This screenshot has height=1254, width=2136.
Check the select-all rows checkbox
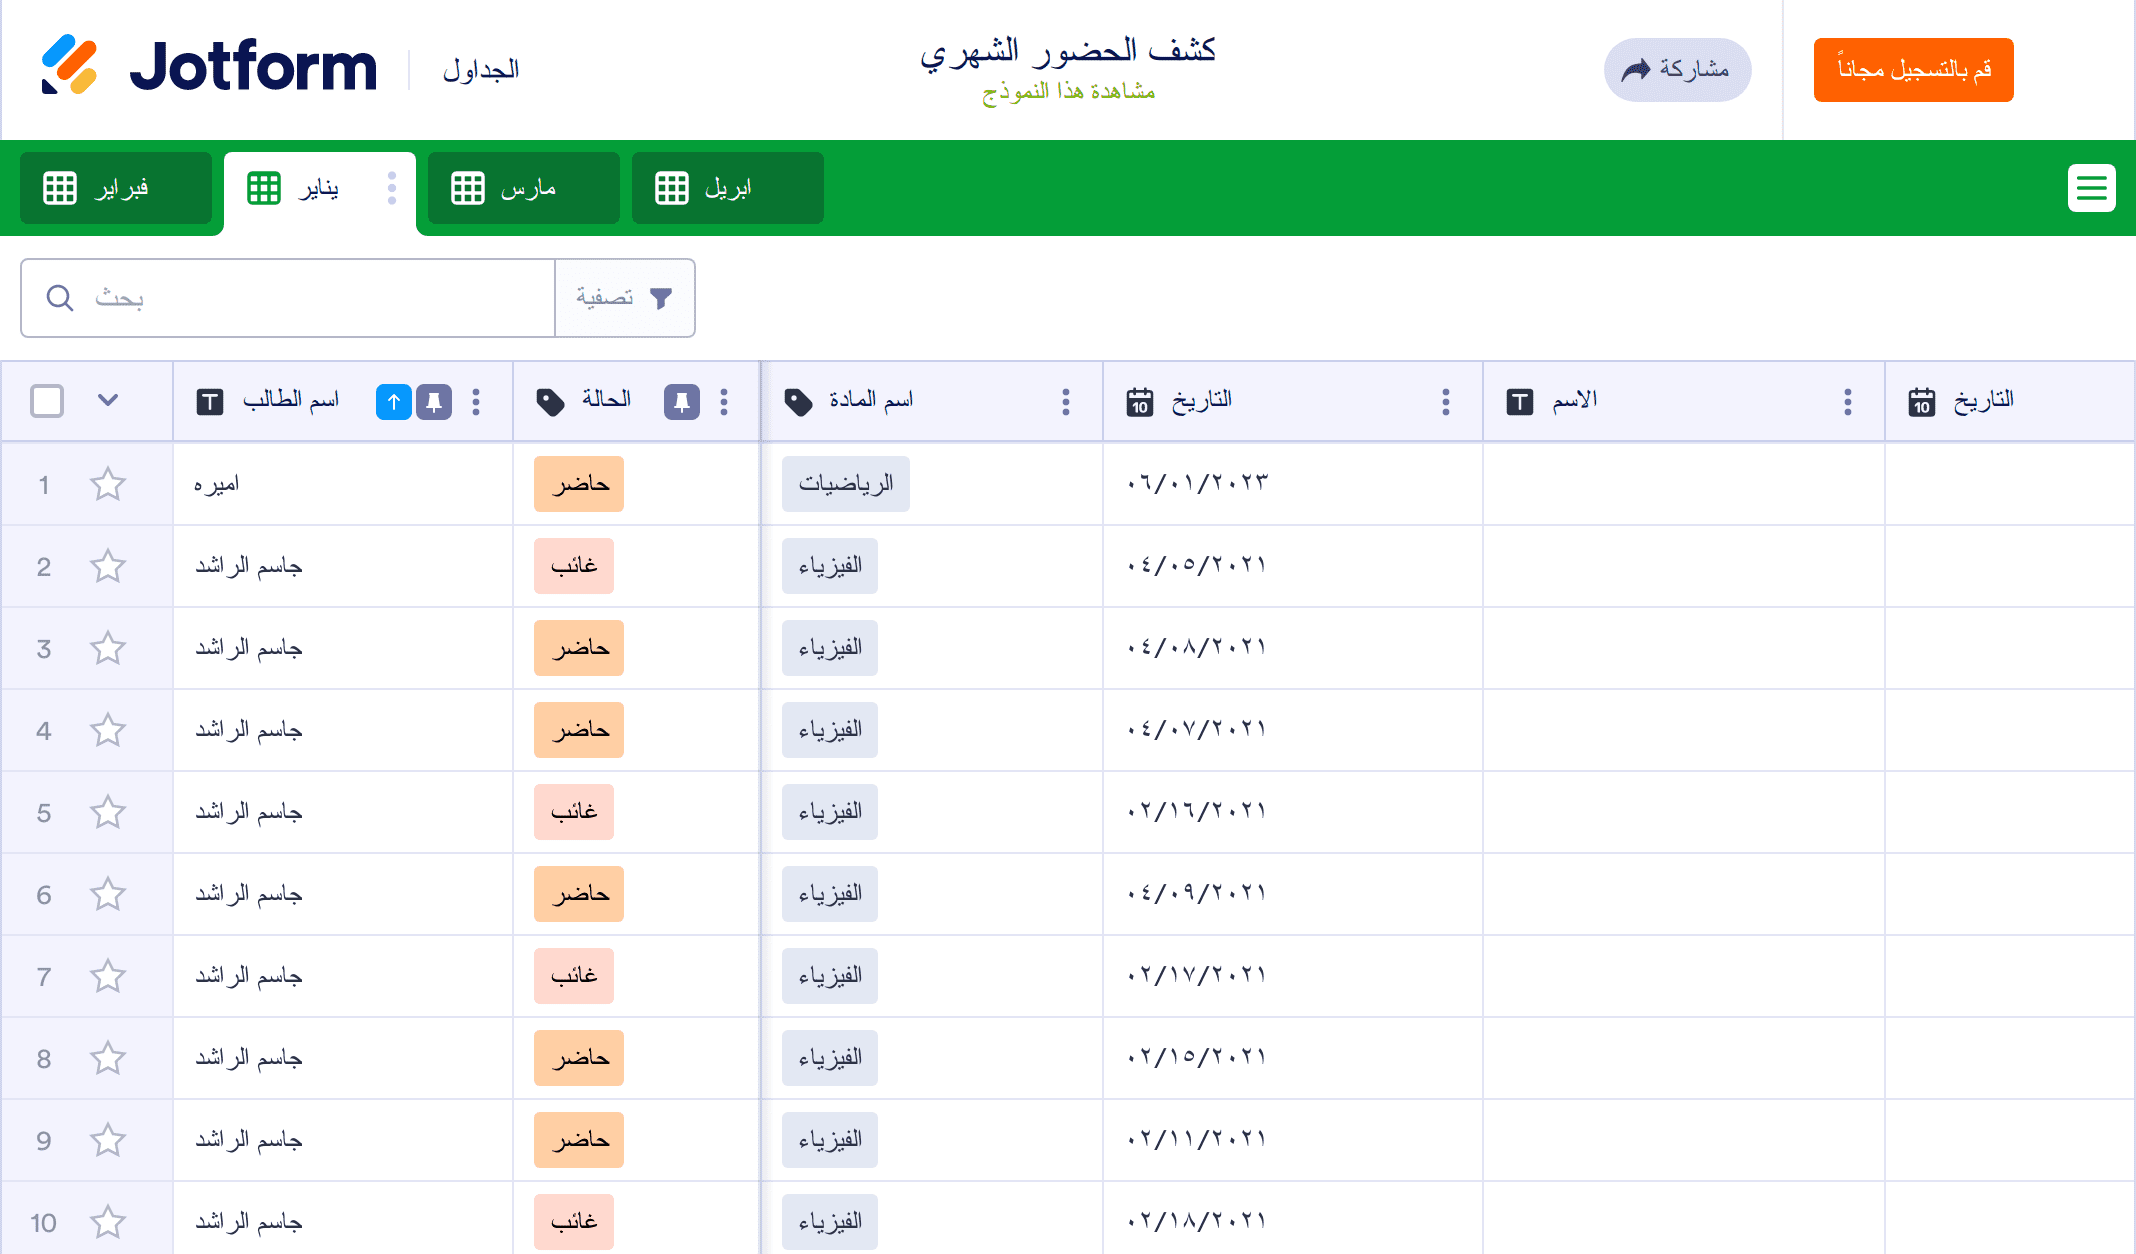coord(47,401)
